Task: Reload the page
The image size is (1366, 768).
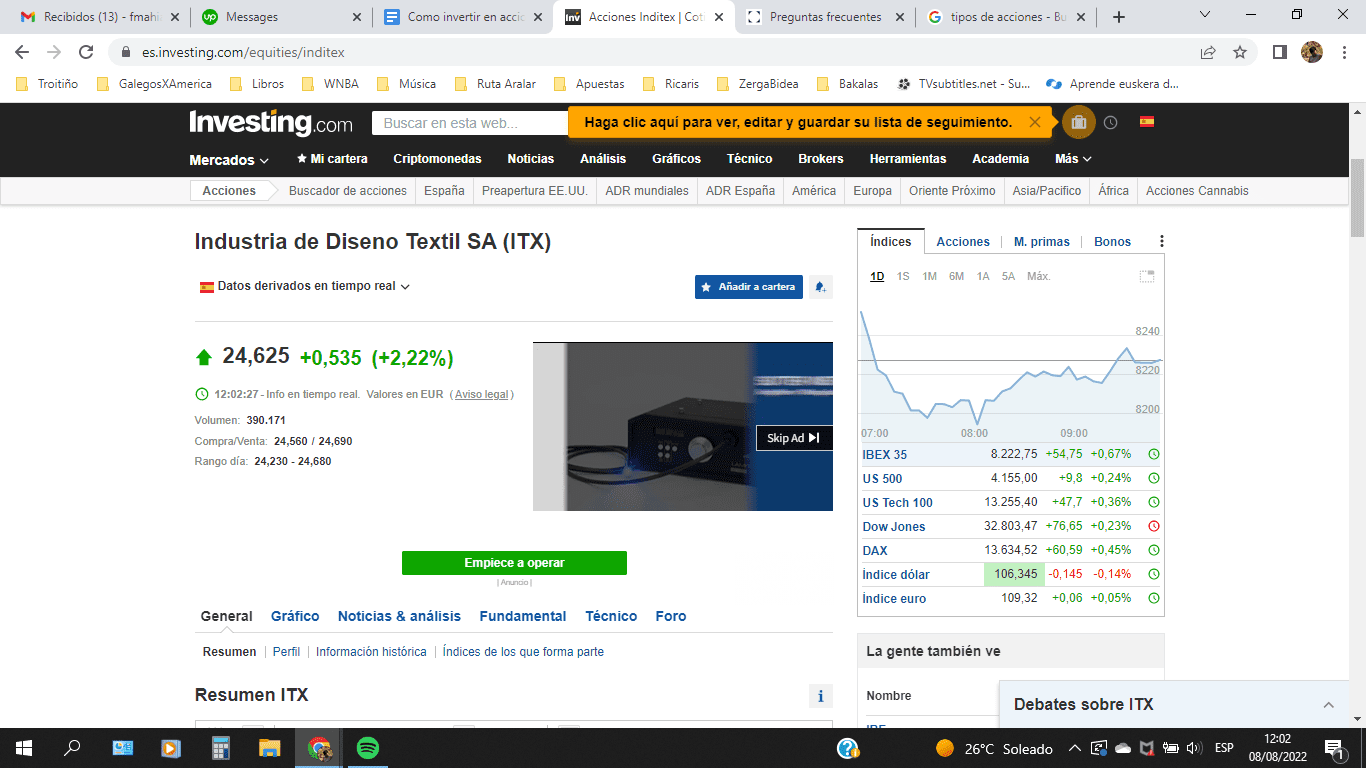Action: click(87, 52)
